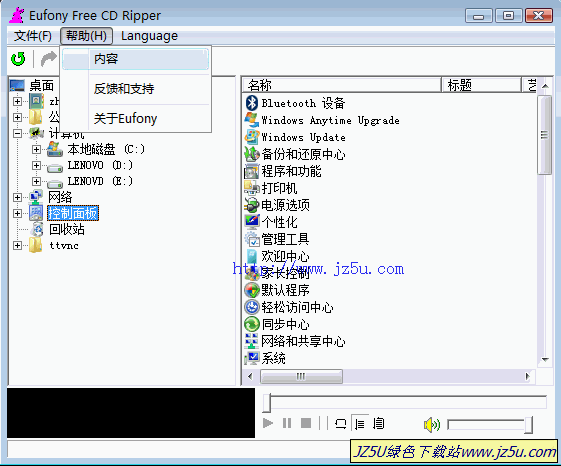Select Windows Anytime Upgrade text

point(330,120)
